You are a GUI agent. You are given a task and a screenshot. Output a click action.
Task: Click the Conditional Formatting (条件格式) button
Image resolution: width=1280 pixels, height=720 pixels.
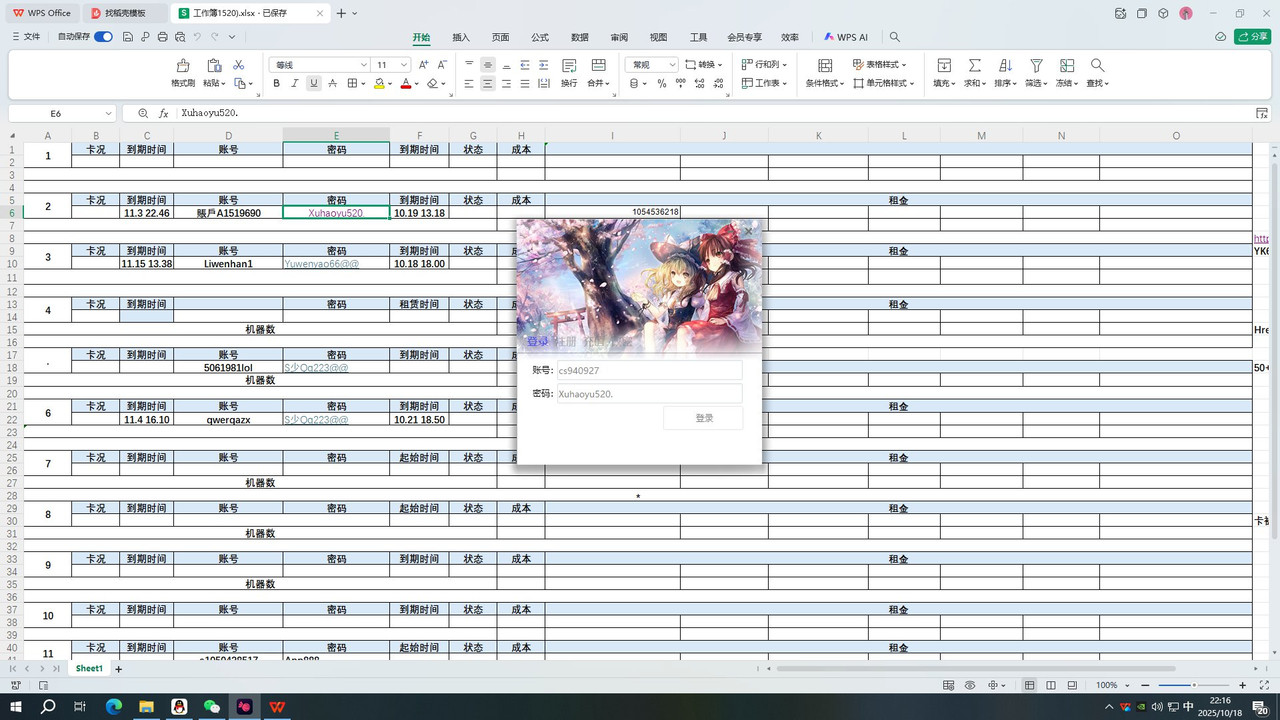click(x=825, y=73)
